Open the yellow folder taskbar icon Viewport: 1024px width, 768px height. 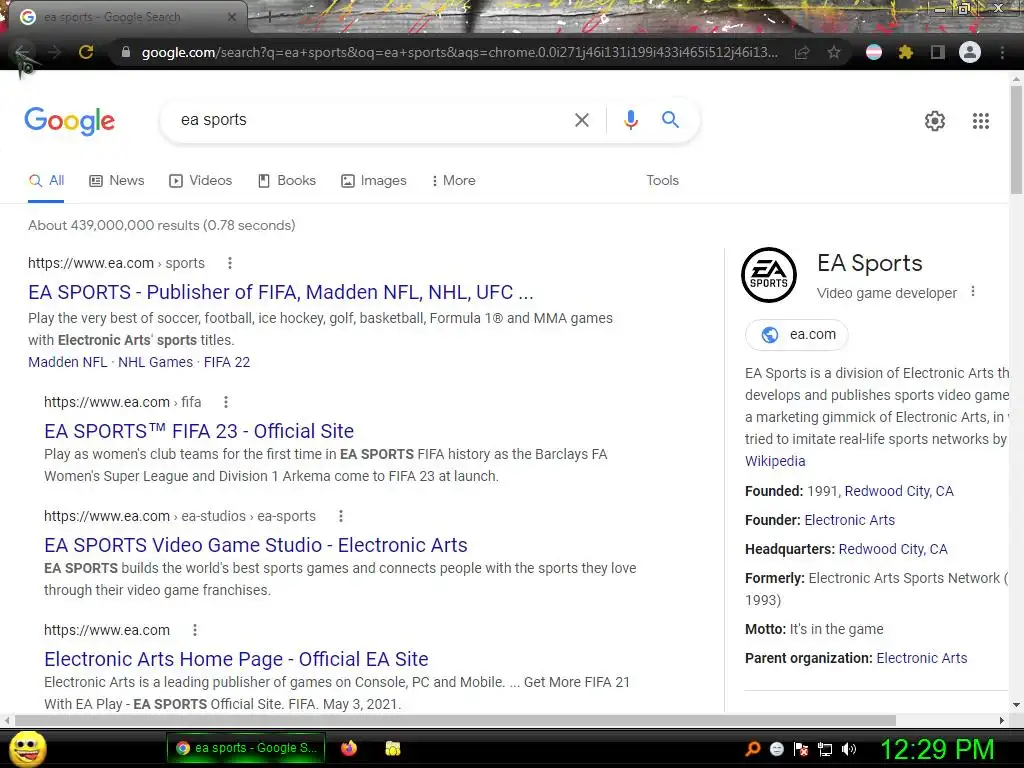pos(392,748)
